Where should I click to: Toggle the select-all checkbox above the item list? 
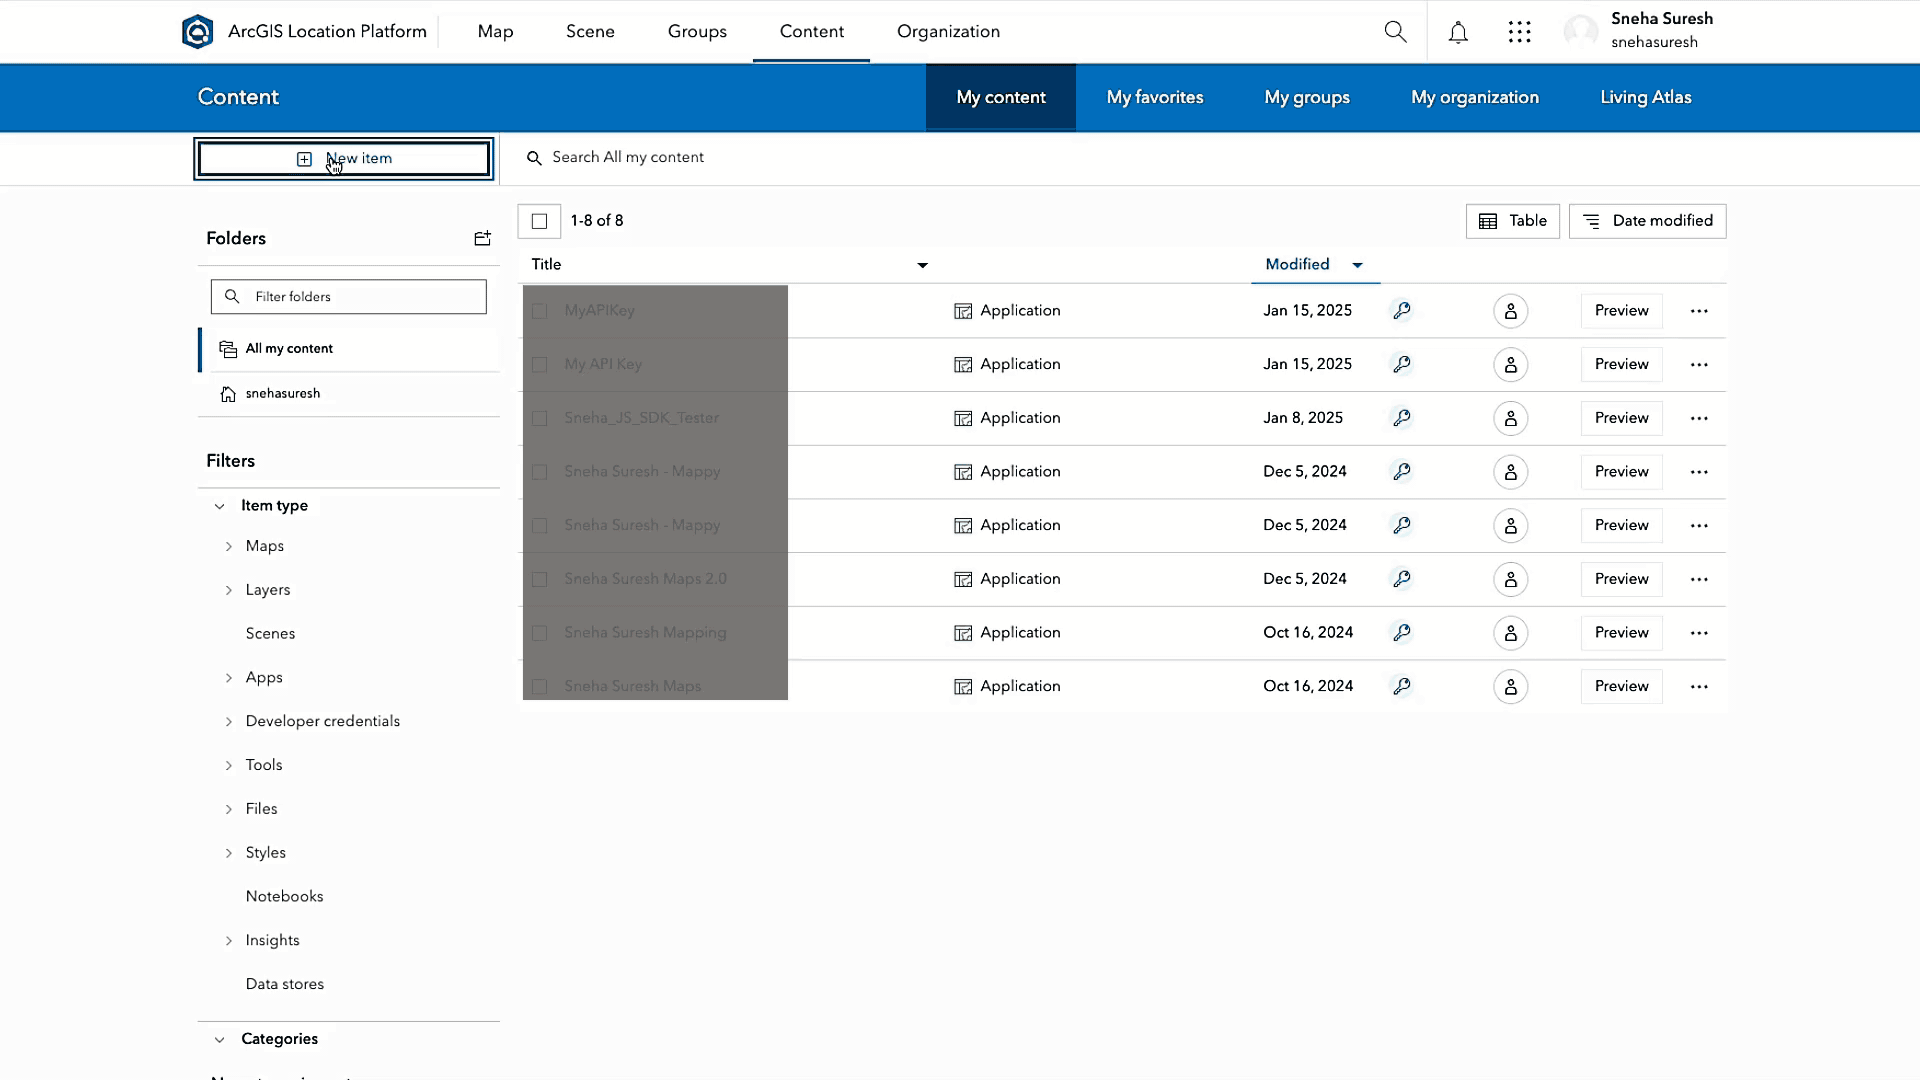click(539, 221)
